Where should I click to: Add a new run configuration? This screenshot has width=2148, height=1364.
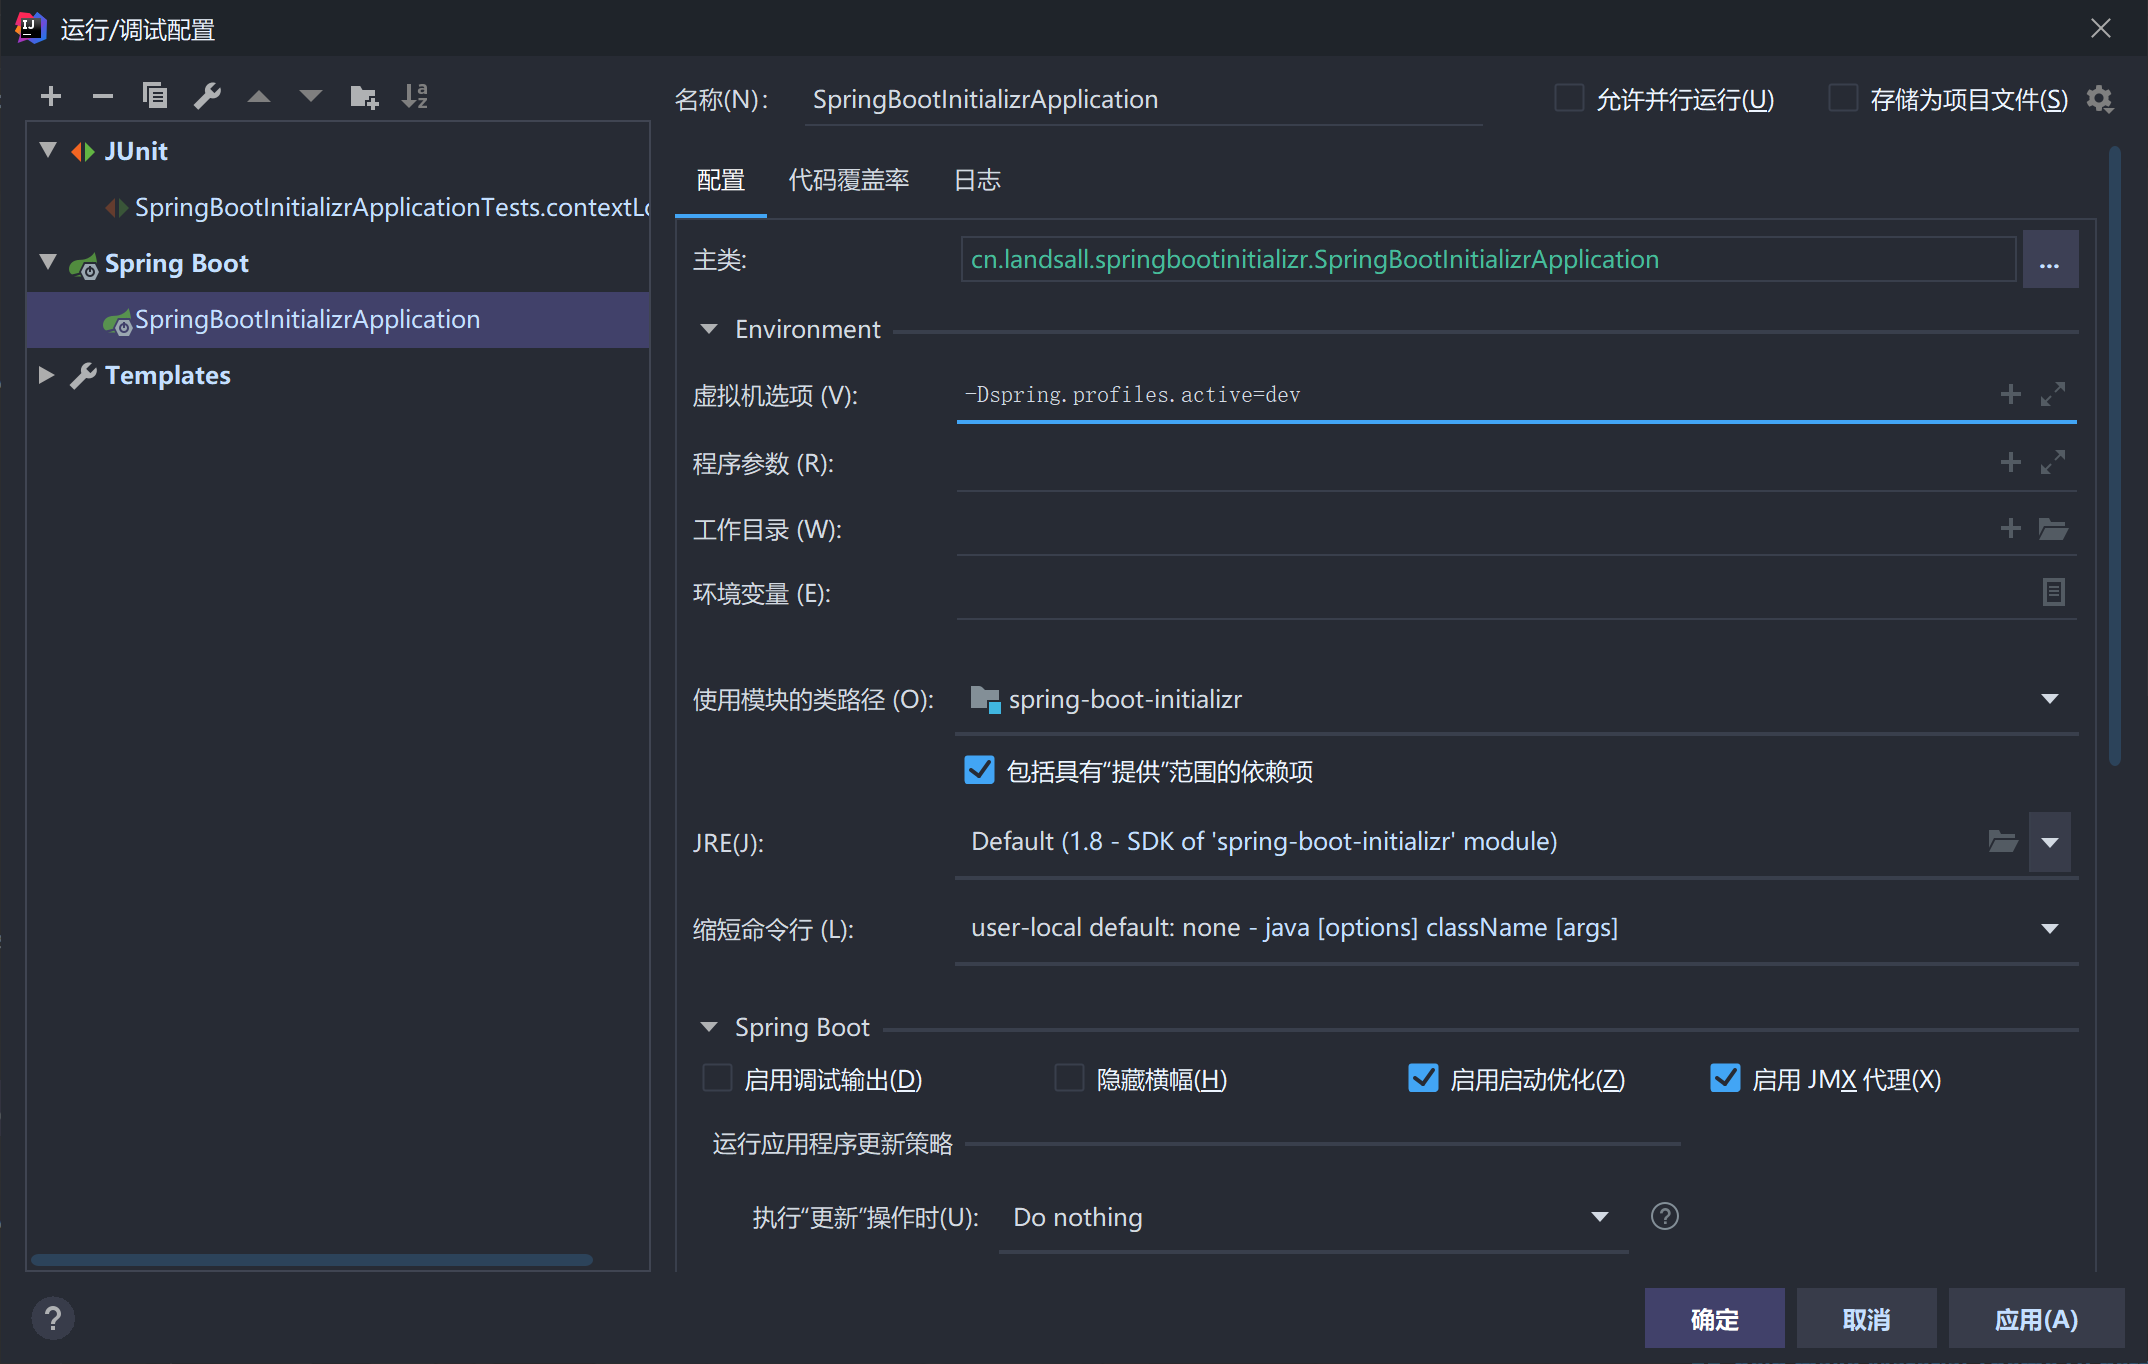click(51, 96)
